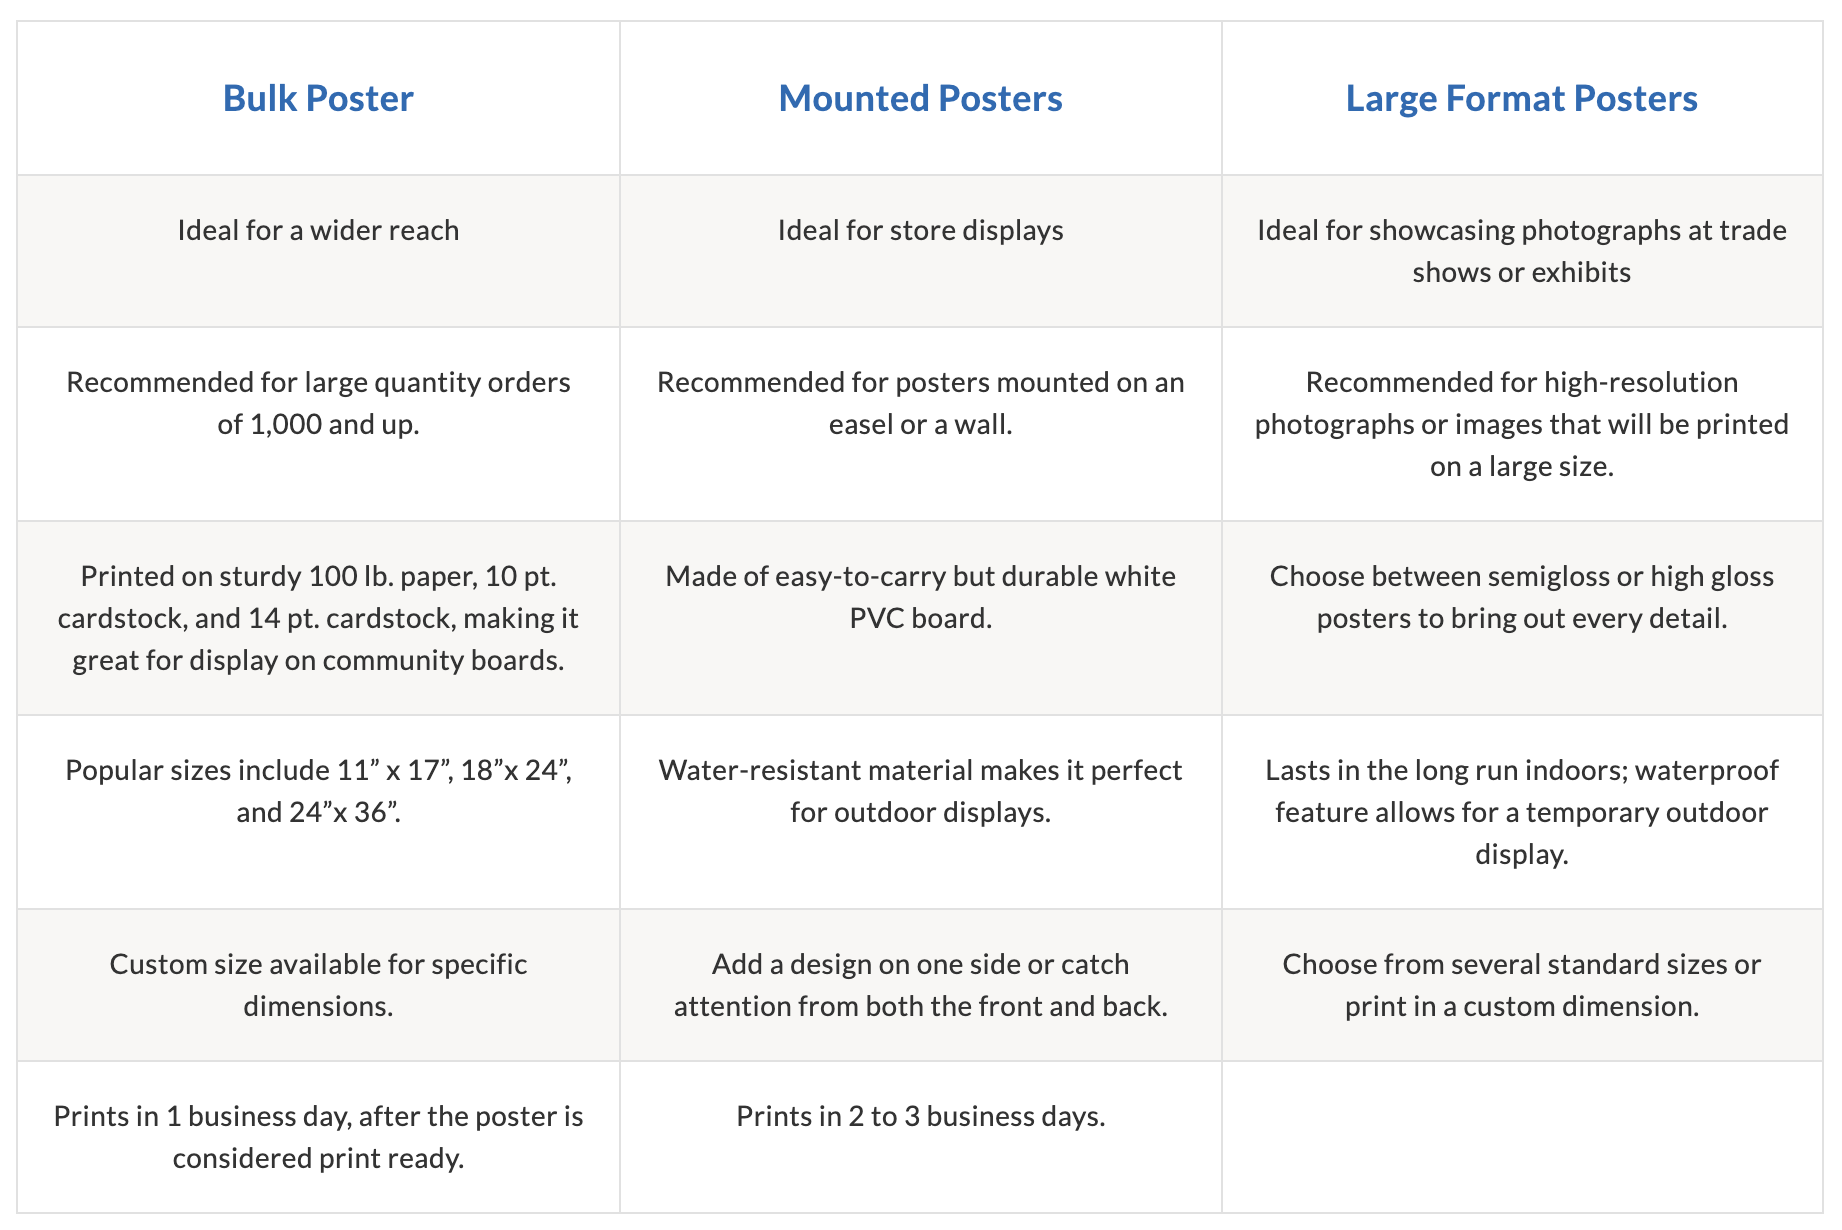Select the trade shows or exhibits cell
This screenshot has height=1230, width=1842.
click(x=1521, y=251)
